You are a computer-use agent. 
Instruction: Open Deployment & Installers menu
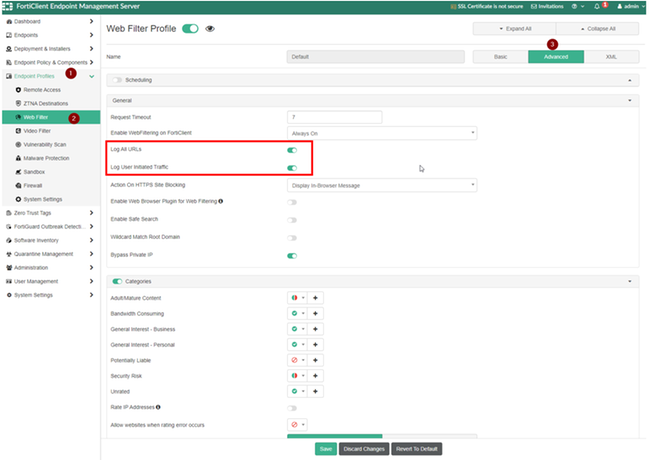pyautogui.click(x=50, y=48)
